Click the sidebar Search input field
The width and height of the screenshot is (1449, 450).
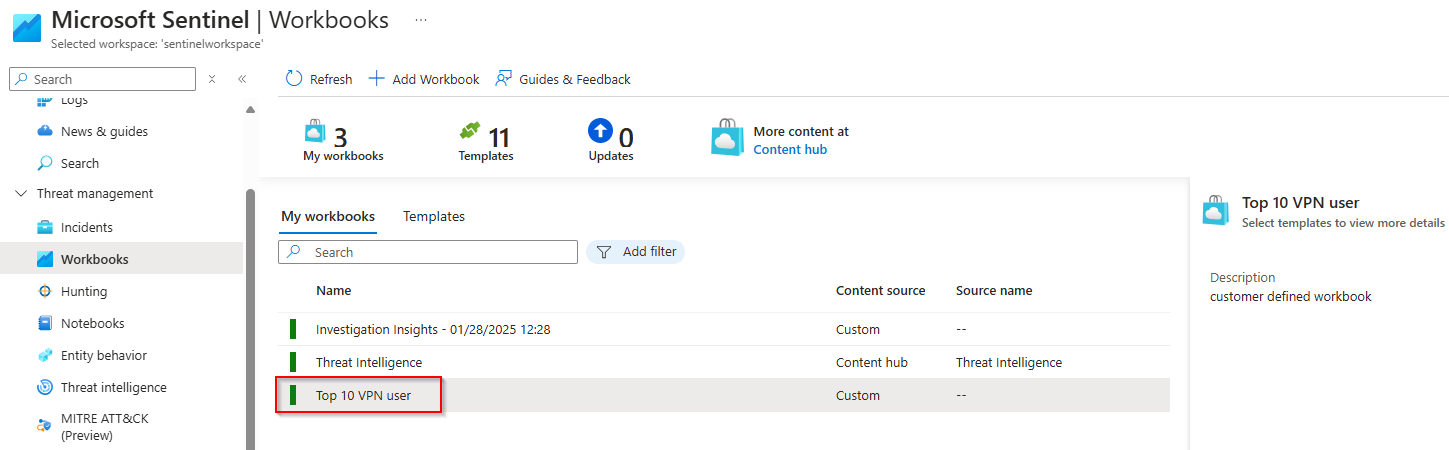coord(102,79)
